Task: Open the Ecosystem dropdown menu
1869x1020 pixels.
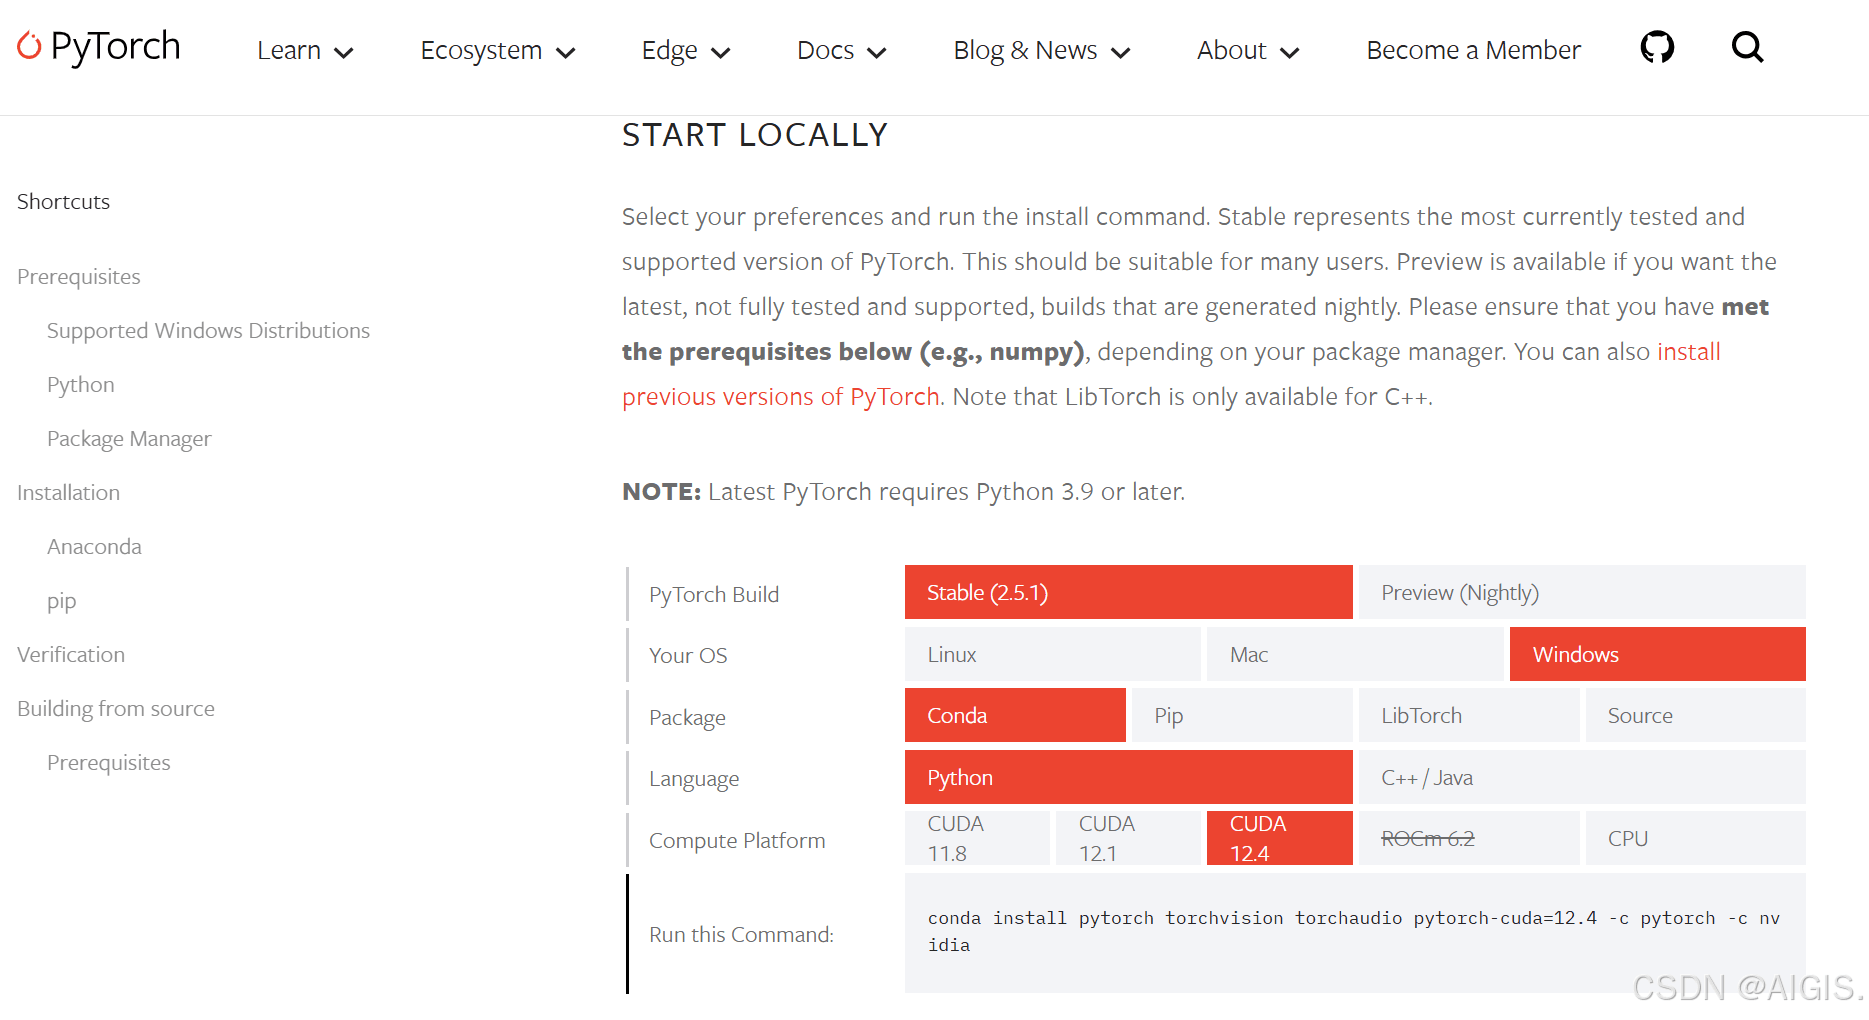Action: [497, 51]
